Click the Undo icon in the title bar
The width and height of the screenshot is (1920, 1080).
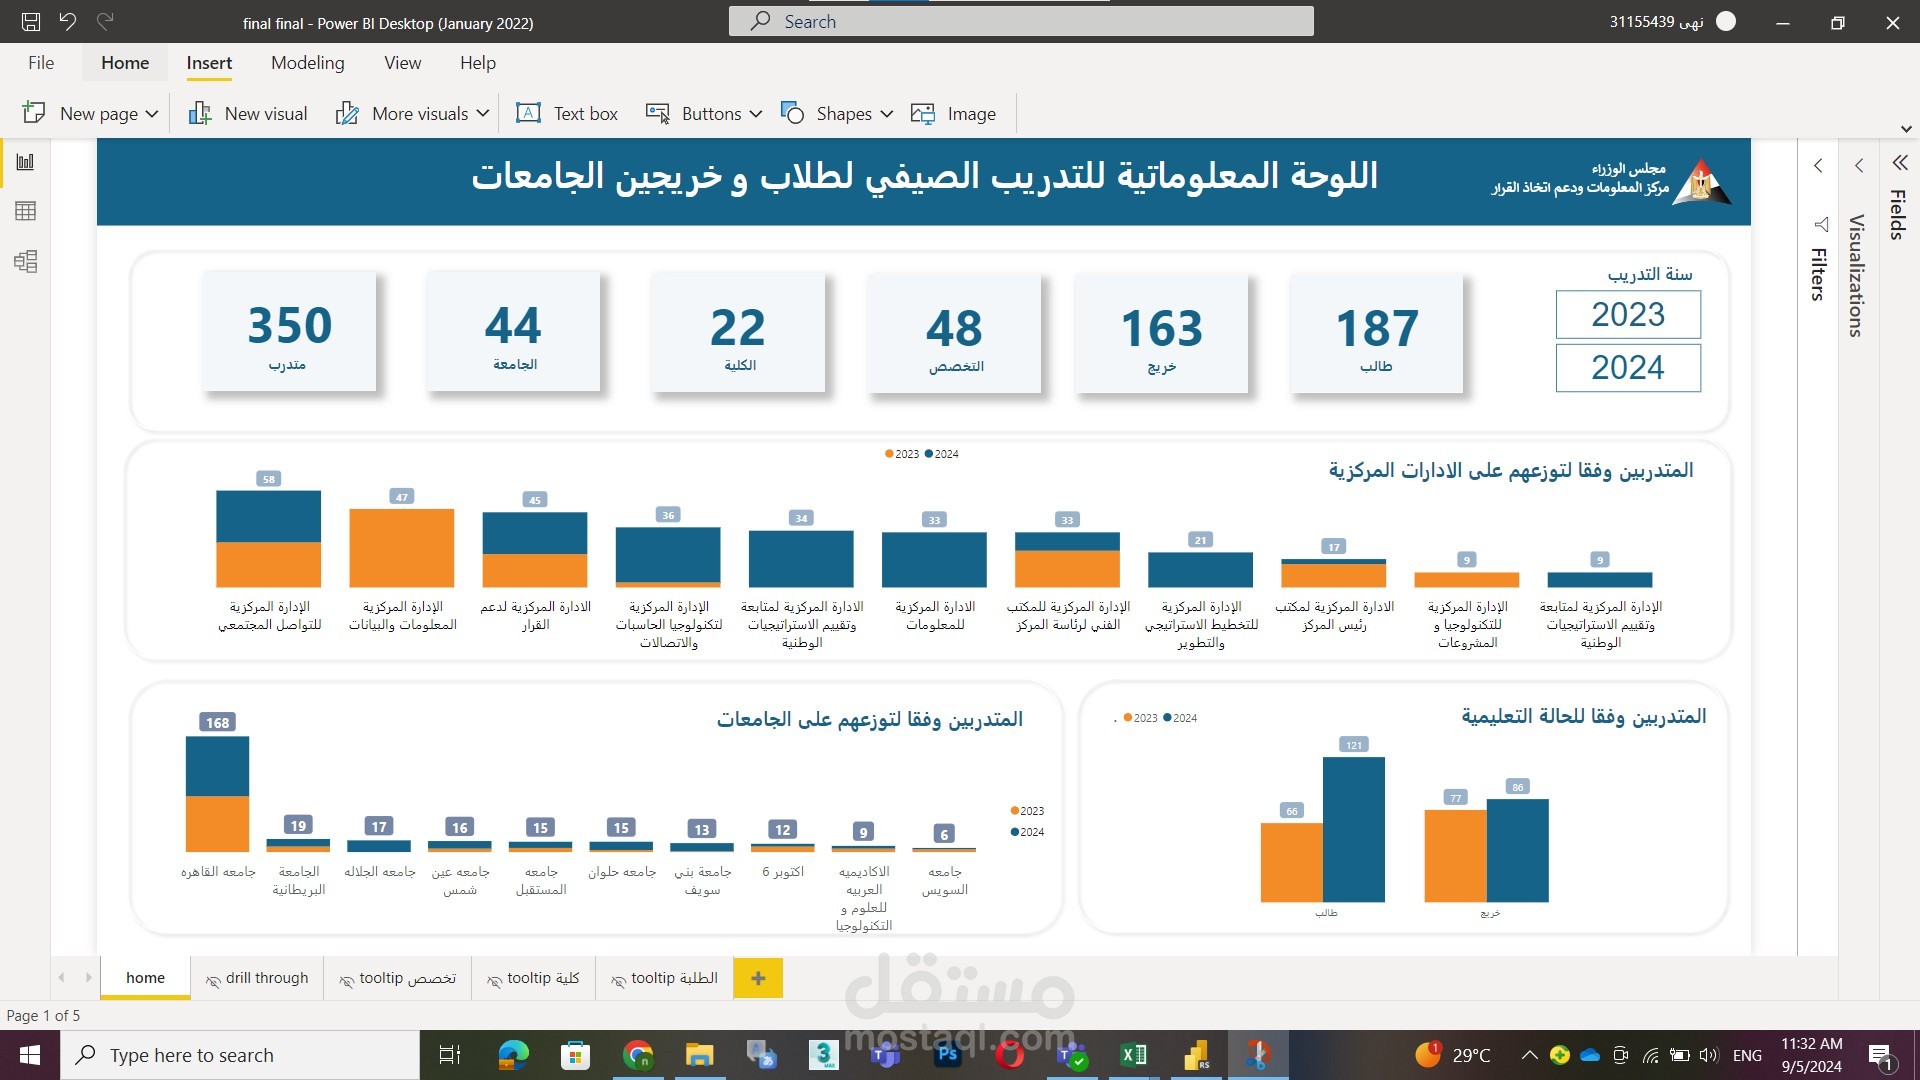[67, 21]
